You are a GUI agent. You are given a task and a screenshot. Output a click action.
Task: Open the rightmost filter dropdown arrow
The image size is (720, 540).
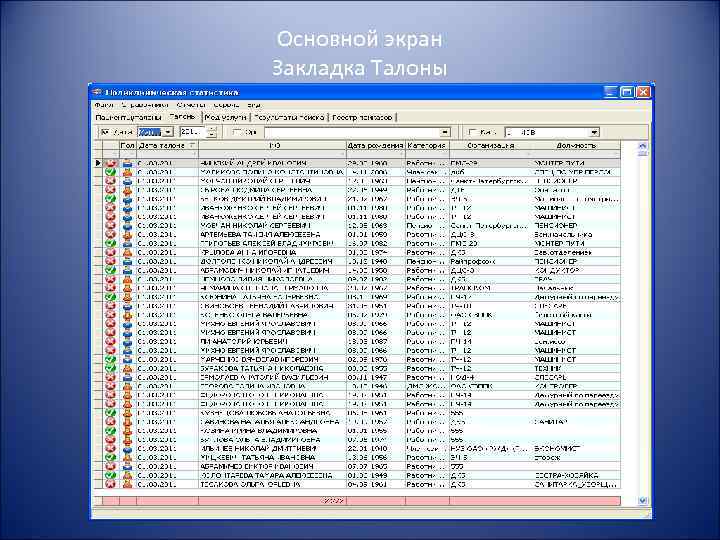click(594, 132)
